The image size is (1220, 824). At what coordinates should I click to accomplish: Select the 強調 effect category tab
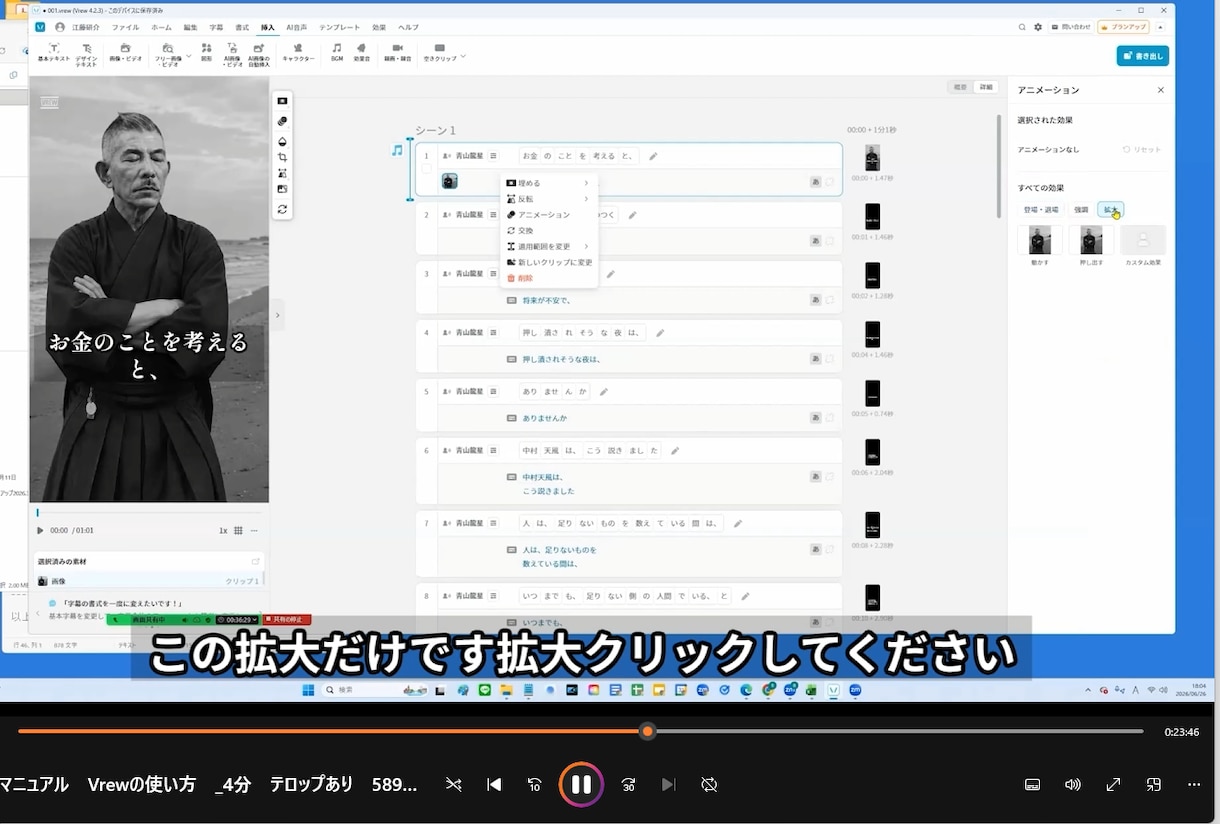[x=1081, y=210]
